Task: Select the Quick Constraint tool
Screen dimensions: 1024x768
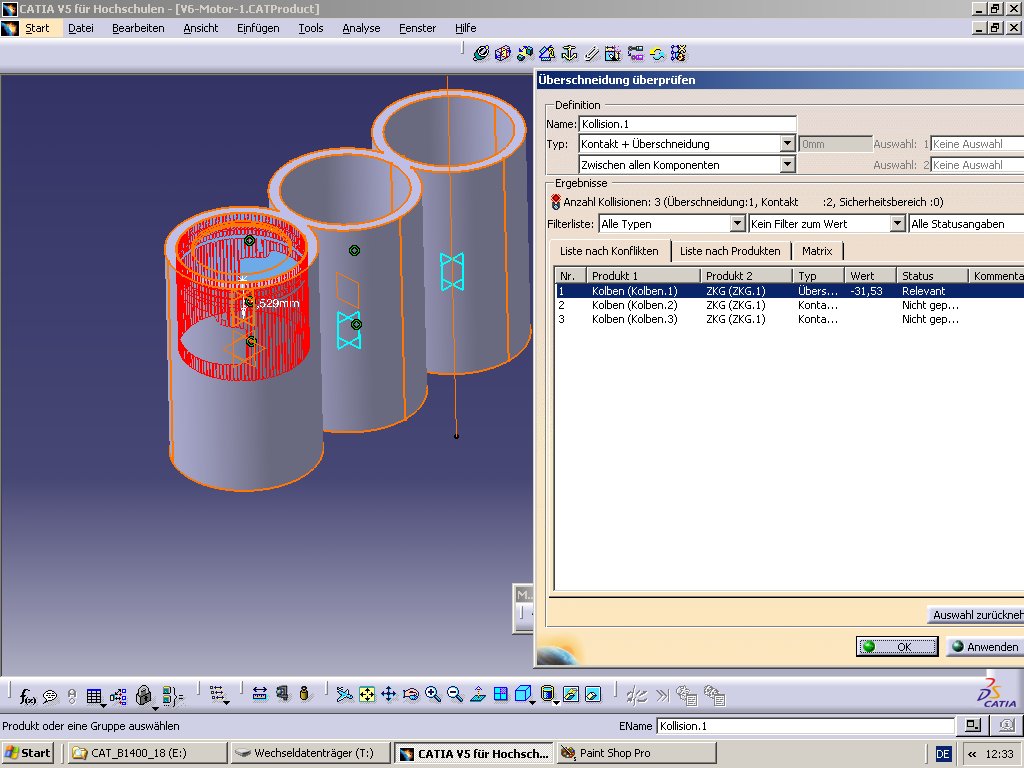Action: pos(613,54)
